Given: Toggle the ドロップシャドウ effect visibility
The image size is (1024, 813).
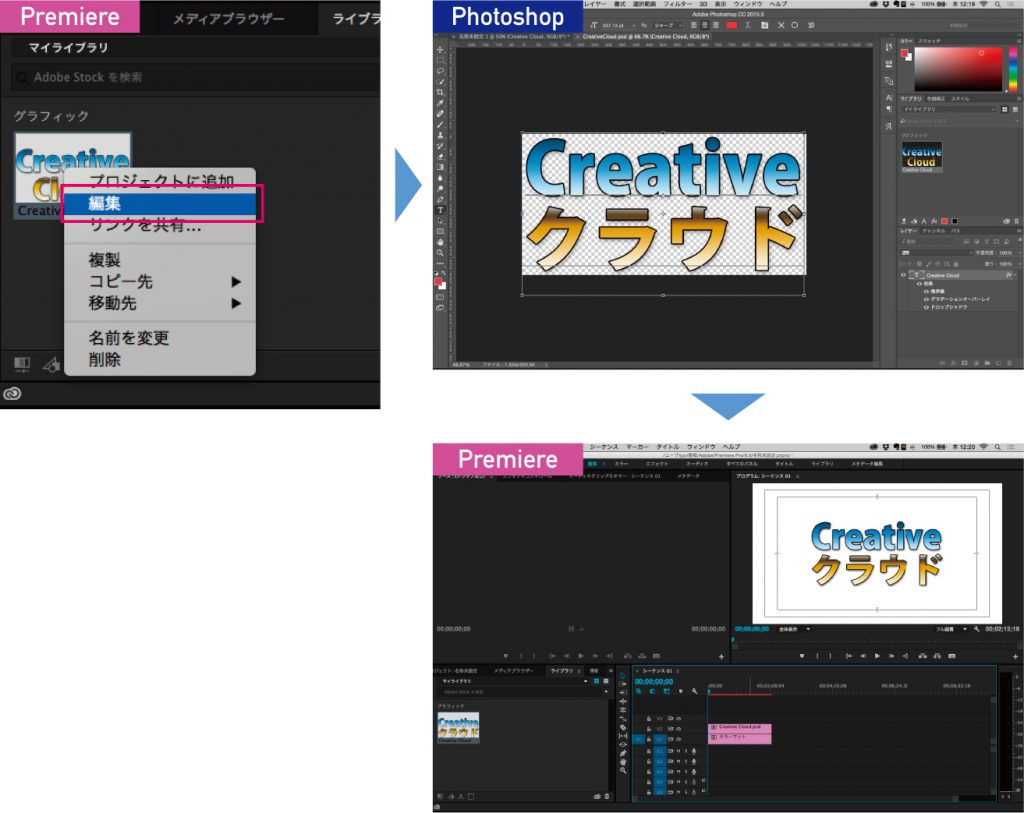Looking at the screenshot, I should coord(925,307).
